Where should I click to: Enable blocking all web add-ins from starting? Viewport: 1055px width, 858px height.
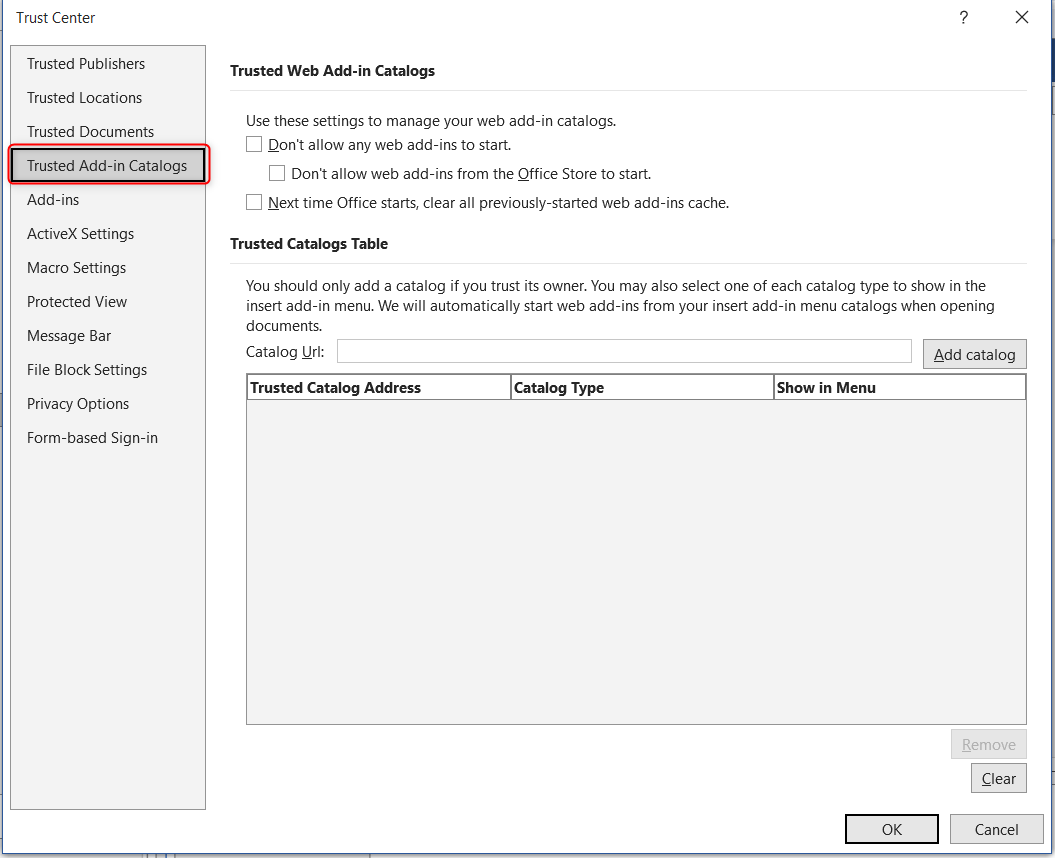(254, 143)
